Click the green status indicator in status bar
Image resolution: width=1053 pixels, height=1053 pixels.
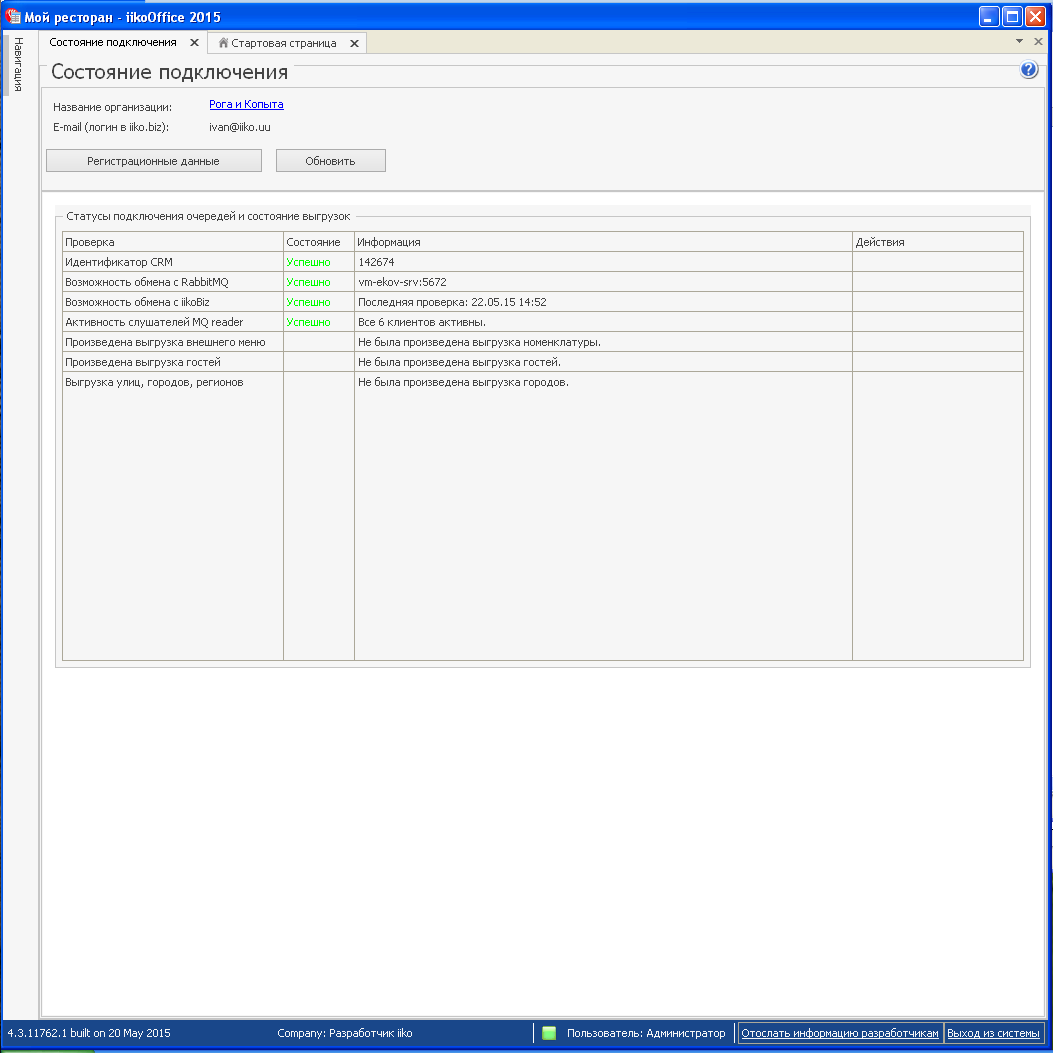549,1033
